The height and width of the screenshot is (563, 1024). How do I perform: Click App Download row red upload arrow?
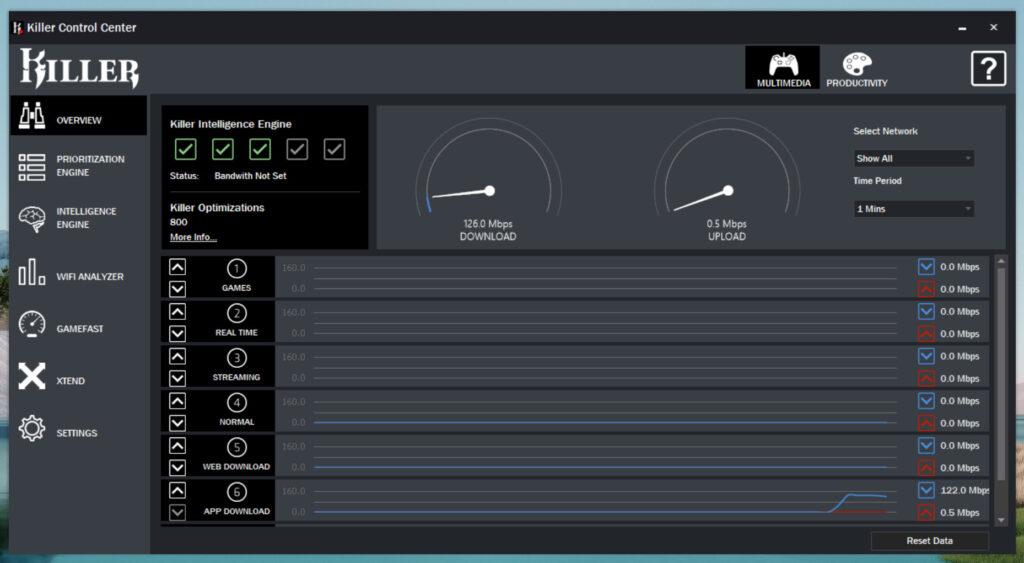(x=925, y=512)
